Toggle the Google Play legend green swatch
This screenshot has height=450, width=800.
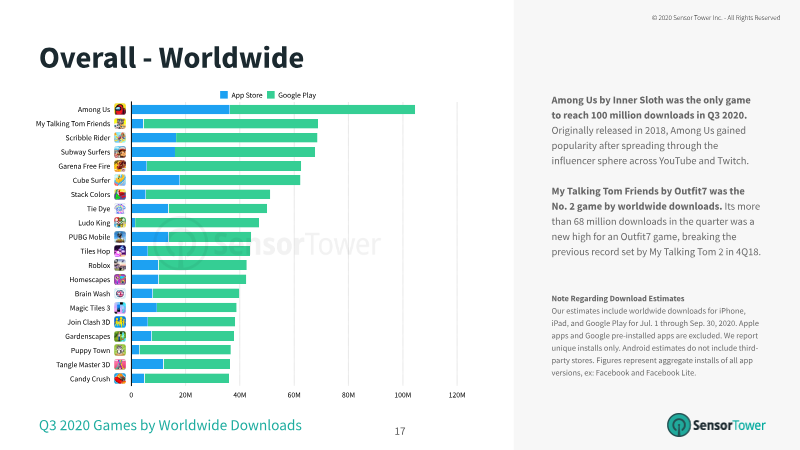pyautogui.click(x=271, y=95)
